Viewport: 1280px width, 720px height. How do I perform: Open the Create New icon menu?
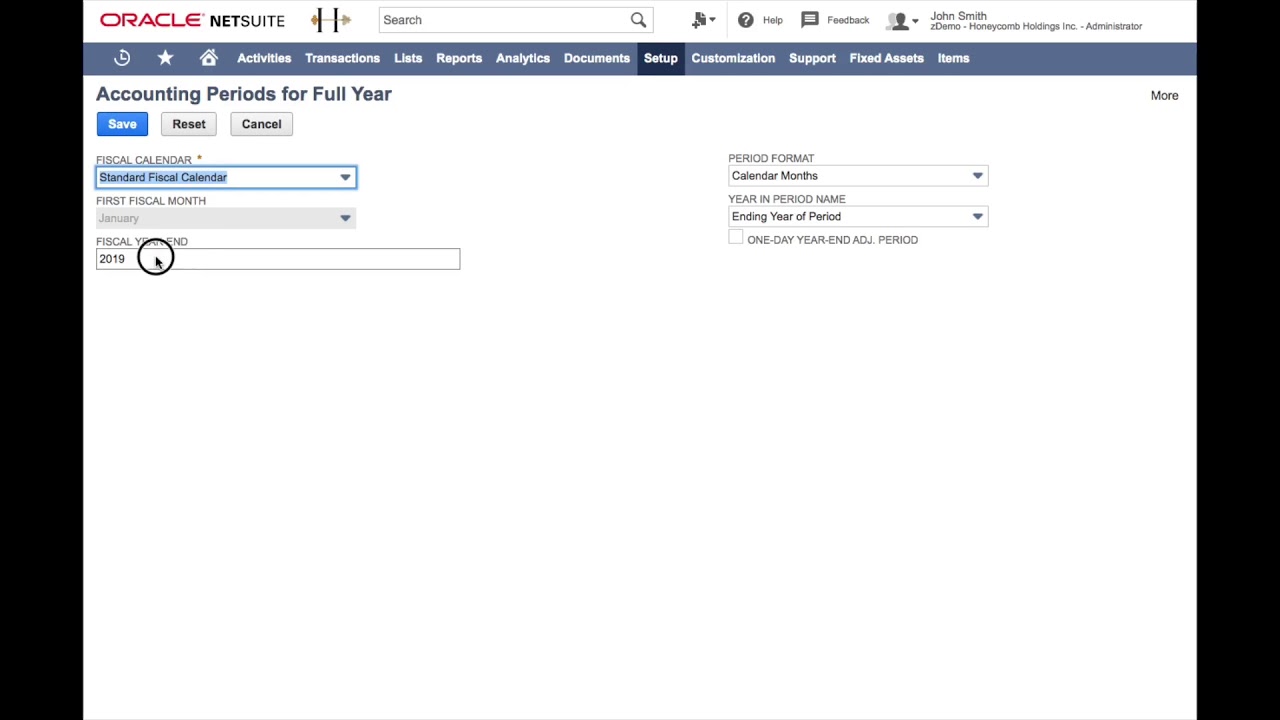(704, 20)
